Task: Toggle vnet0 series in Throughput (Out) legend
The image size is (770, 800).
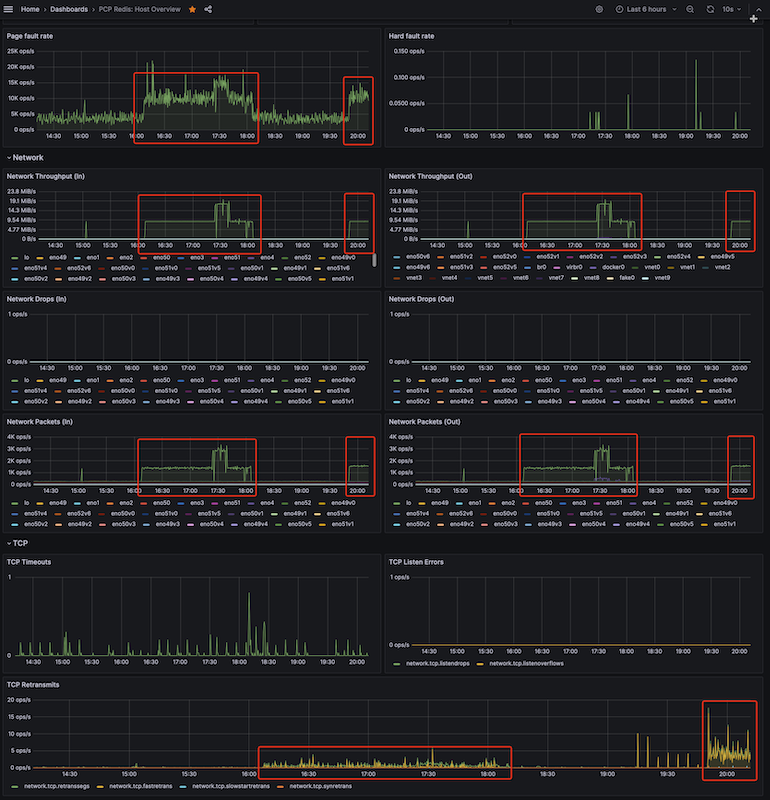Action: pos(652,267)
